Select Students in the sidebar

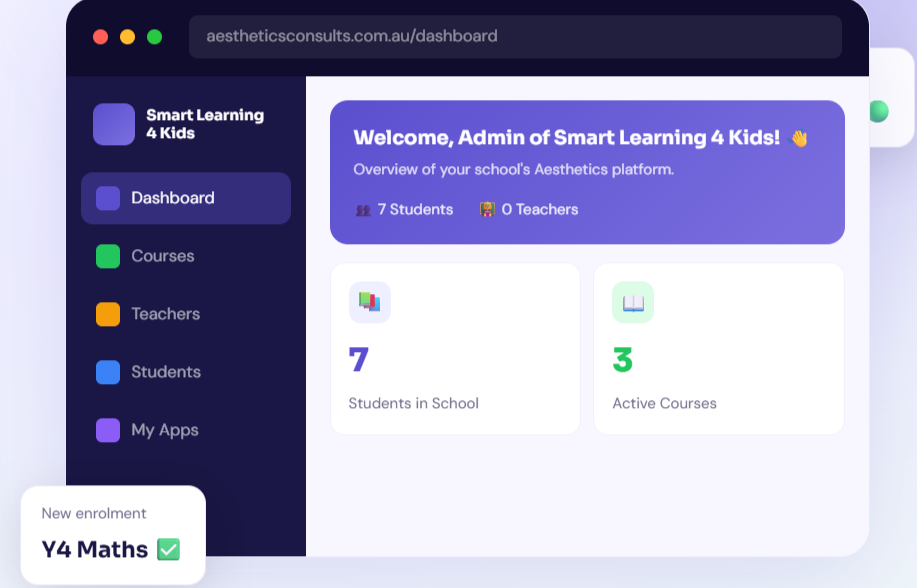(166, 372)
